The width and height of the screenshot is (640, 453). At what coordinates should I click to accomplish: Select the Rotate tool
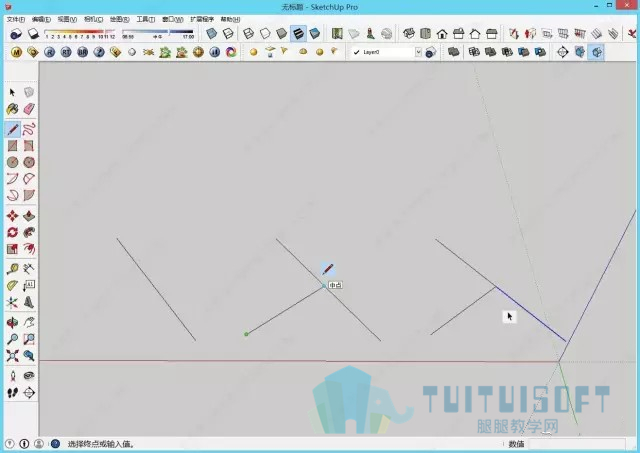click(x=12, y=232)
